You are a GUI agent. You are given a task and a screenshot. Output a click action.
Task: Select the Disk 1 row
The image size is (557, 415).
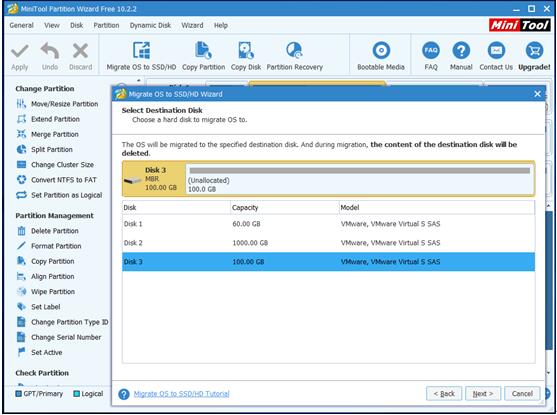pyautogui.click(x=328, y=224)
